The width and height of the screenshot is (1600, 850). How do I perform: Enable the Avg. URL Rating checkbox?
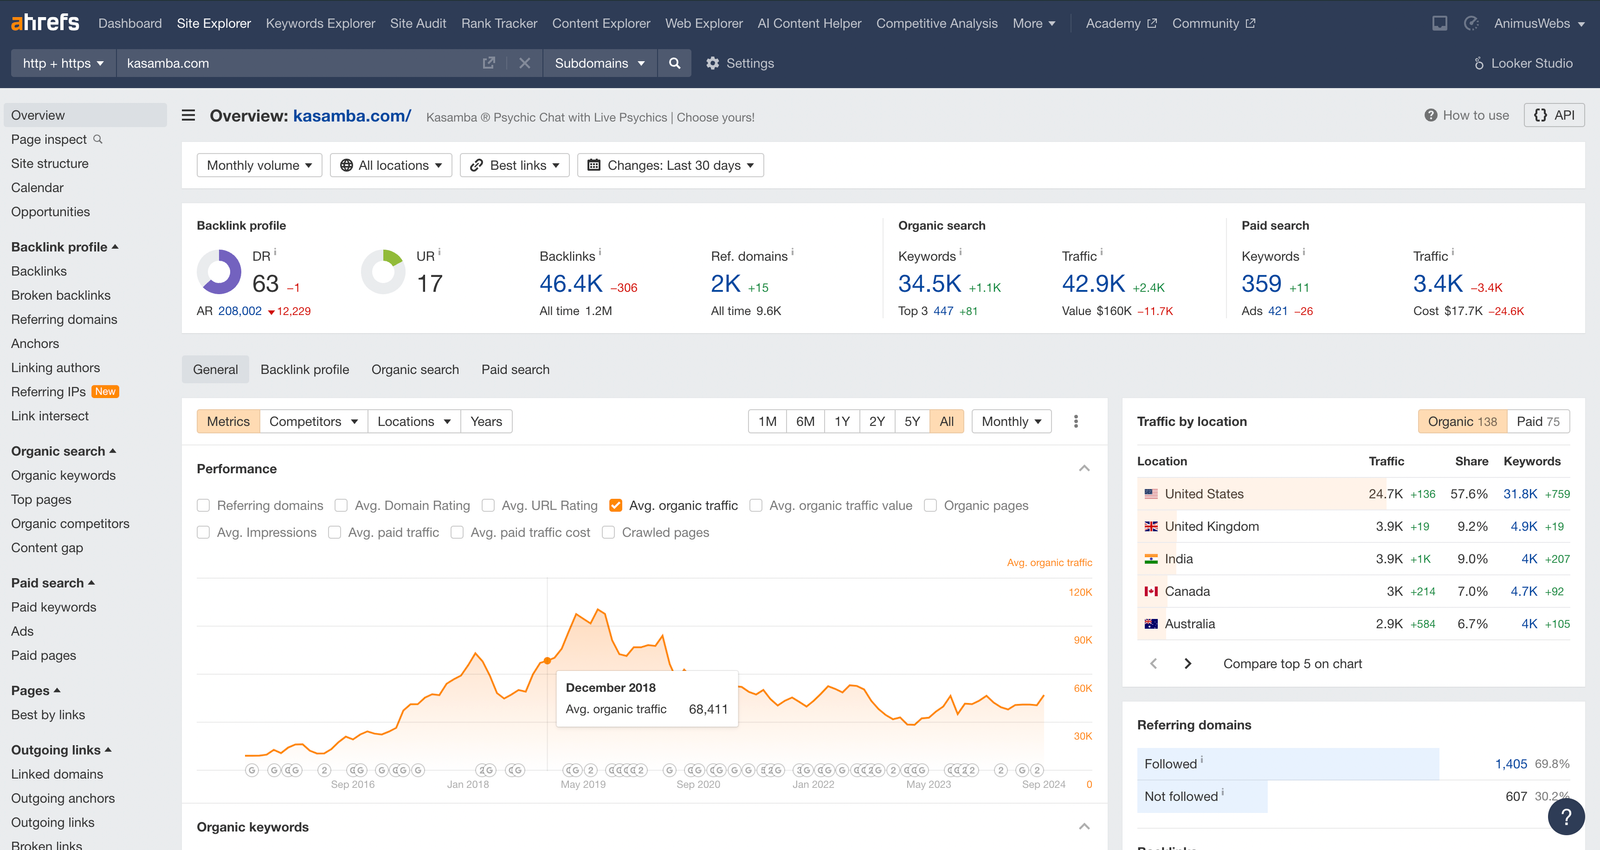click(488, 505)
